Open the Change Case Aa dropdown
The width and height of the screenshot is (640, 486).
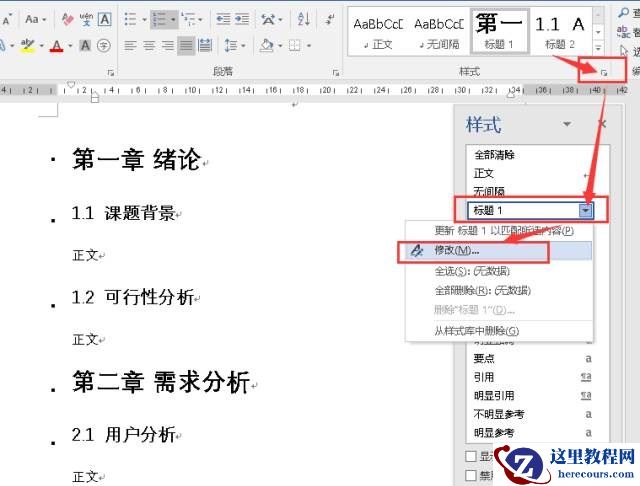click(36, 19)
